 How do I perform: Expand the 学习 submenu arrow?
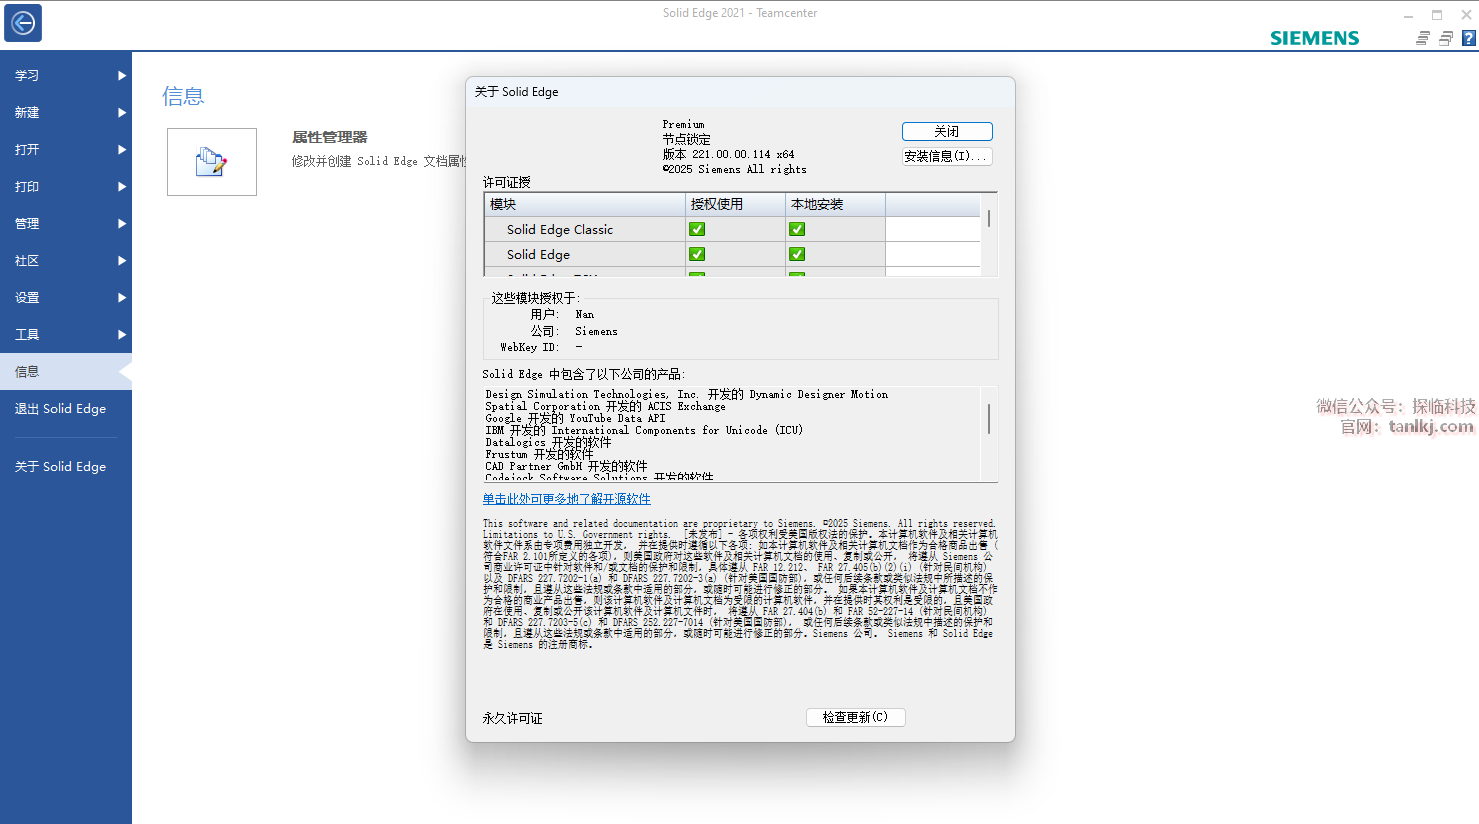(122, 76)
